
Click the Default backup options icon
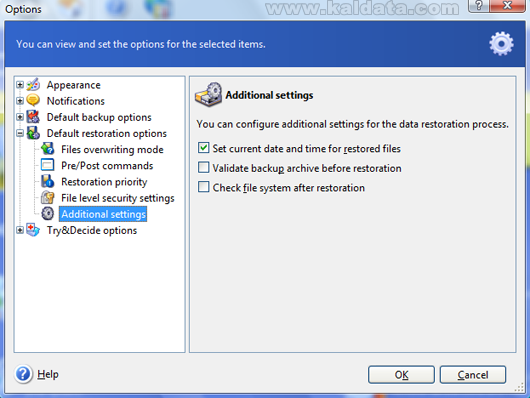tap(33, 117)
